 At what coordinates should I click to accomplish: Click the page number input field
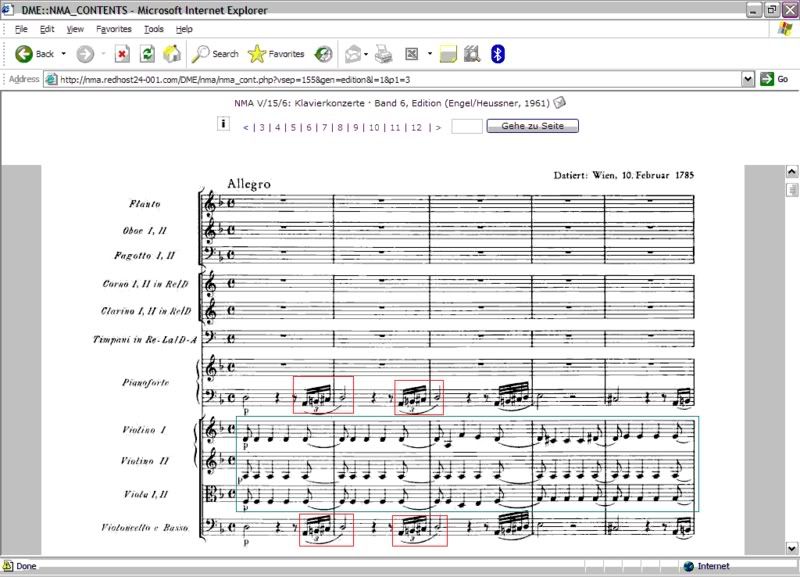pyautogui.click(x=467, y=126)
